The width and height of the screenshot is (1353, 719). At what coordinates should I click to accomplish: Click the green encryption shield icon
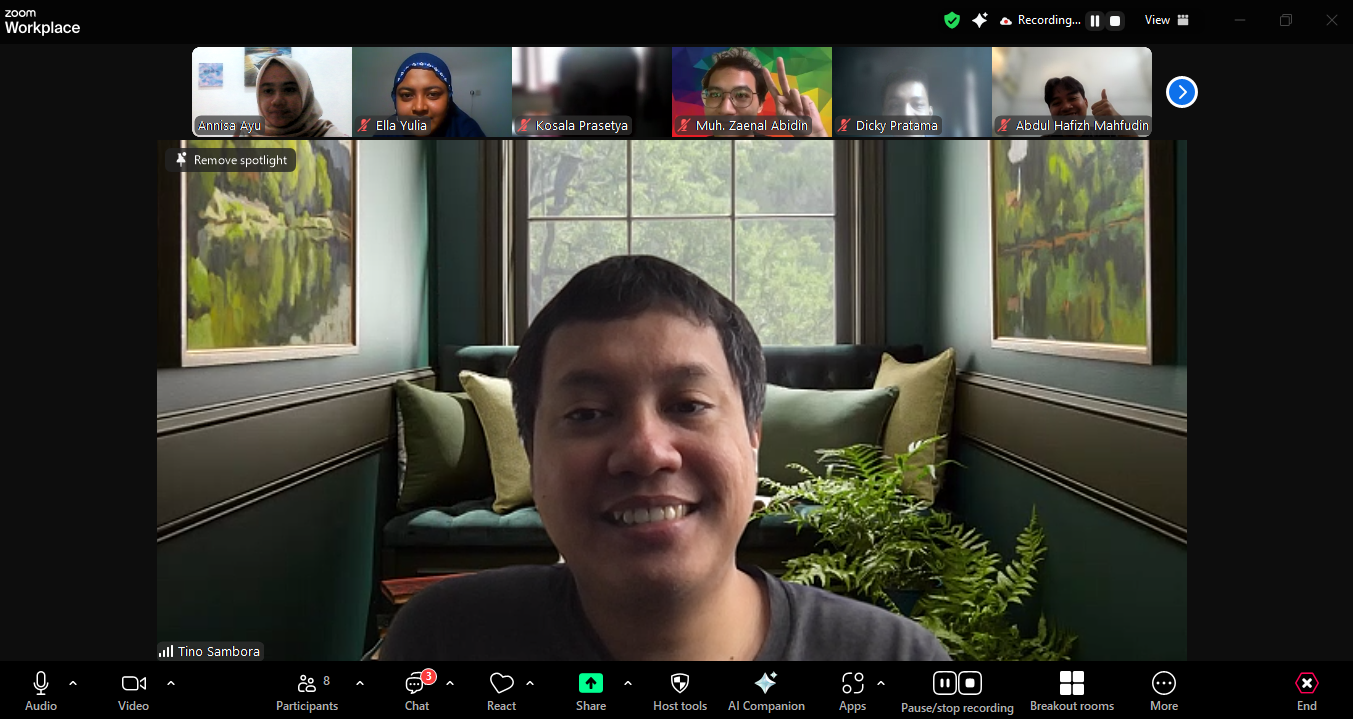coord(952,20)
